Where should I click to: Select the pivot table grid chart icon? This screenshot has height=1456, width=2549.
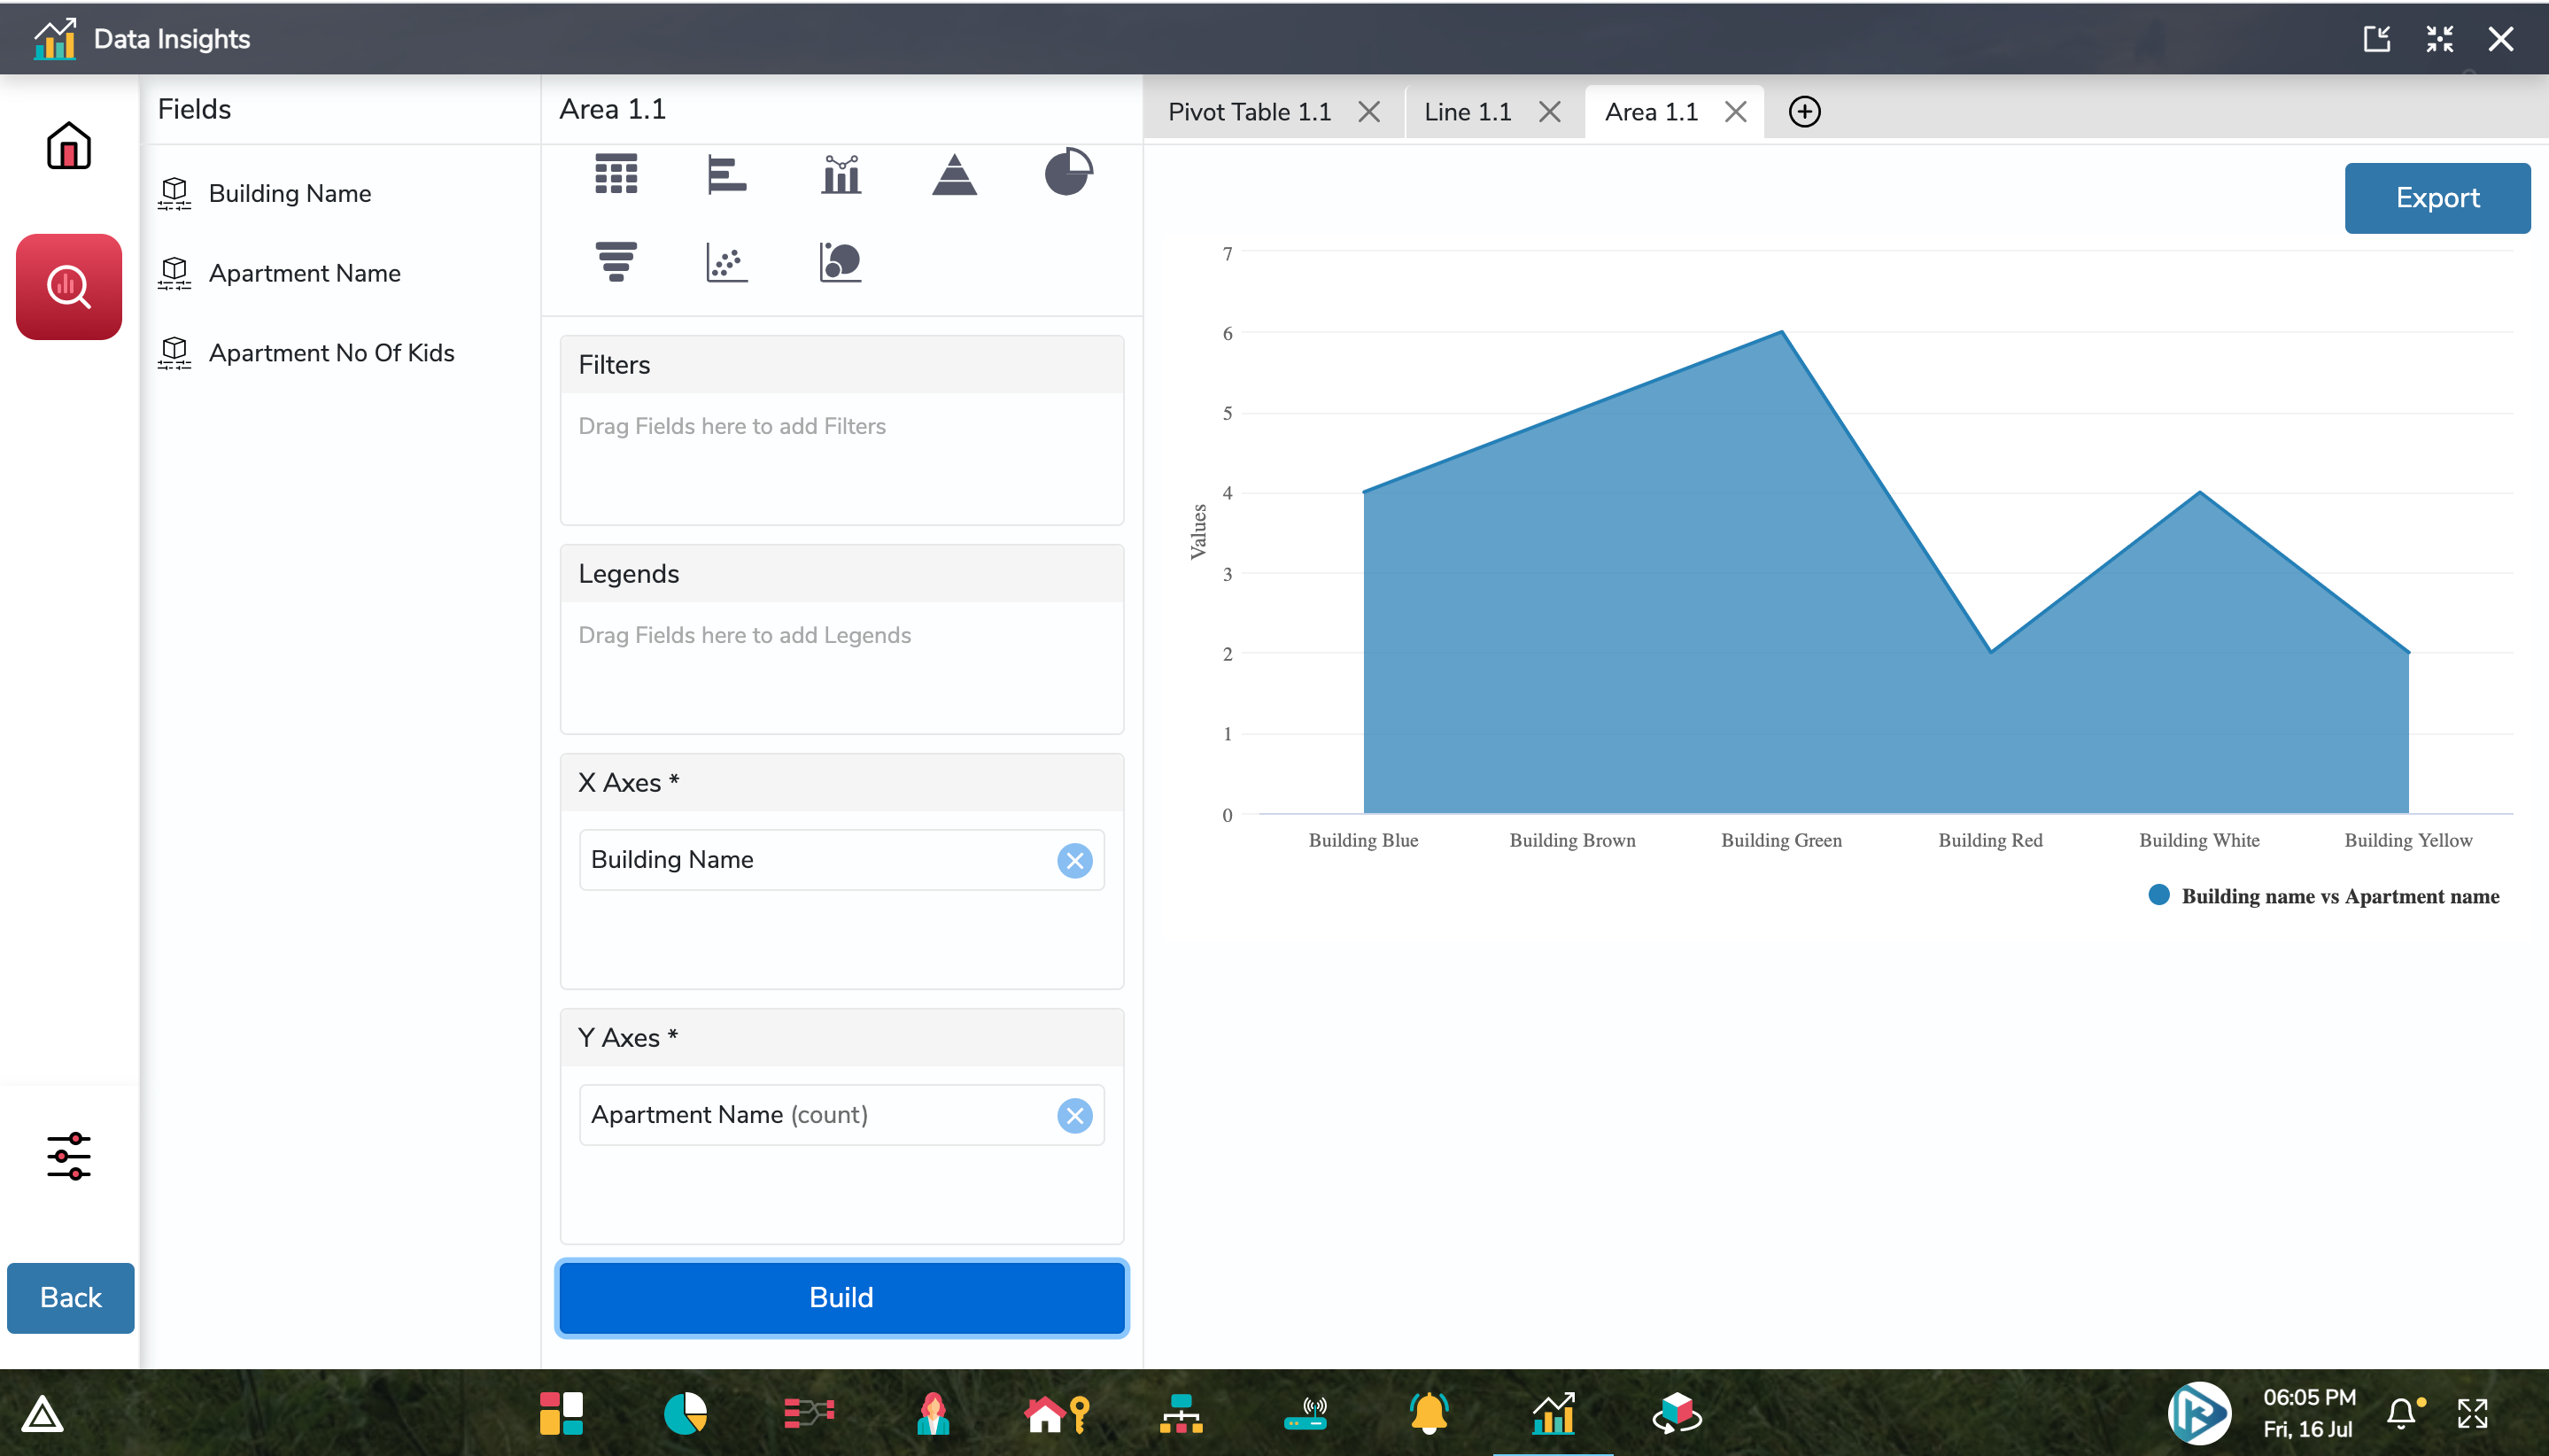pyautogui.click(x=616, y=174)
